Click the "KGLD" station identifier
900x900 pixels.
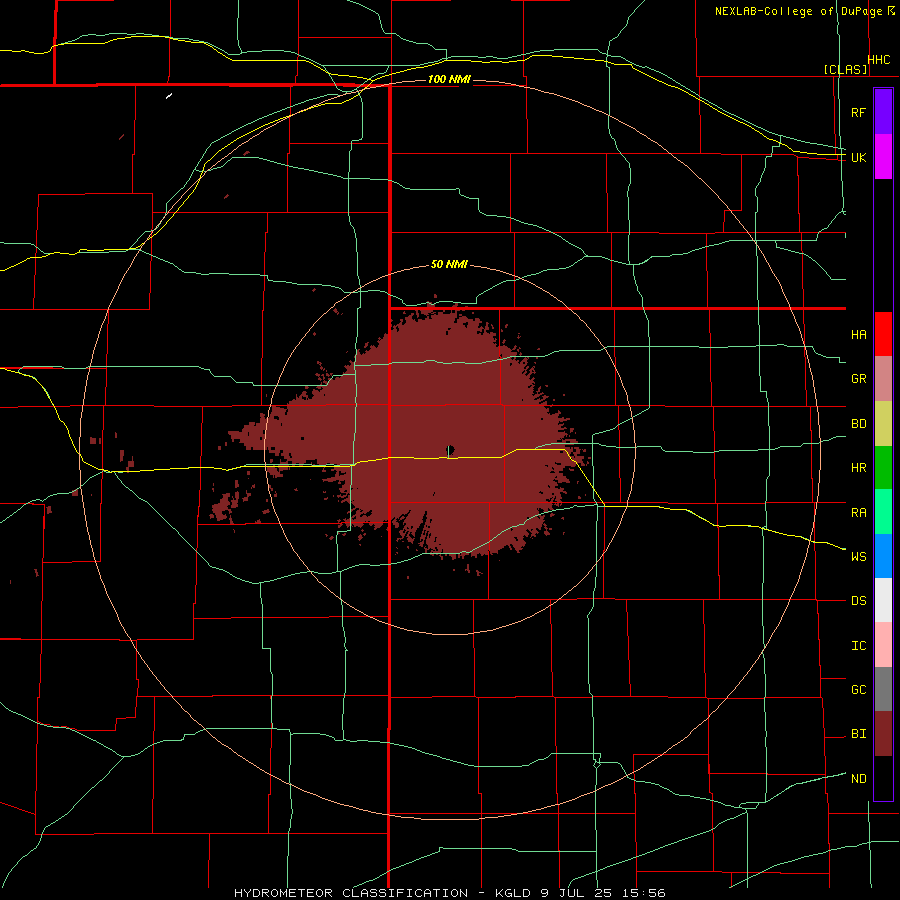click(513, 893)
